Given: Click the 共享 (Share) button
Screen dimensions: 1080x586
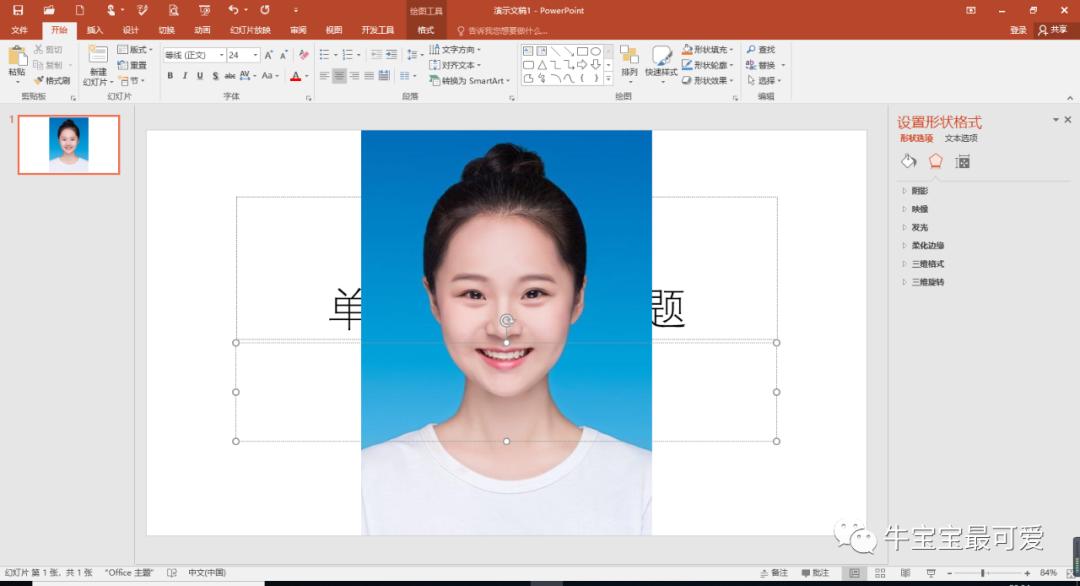Looking at the screenshot, I should click(1053, 30).
